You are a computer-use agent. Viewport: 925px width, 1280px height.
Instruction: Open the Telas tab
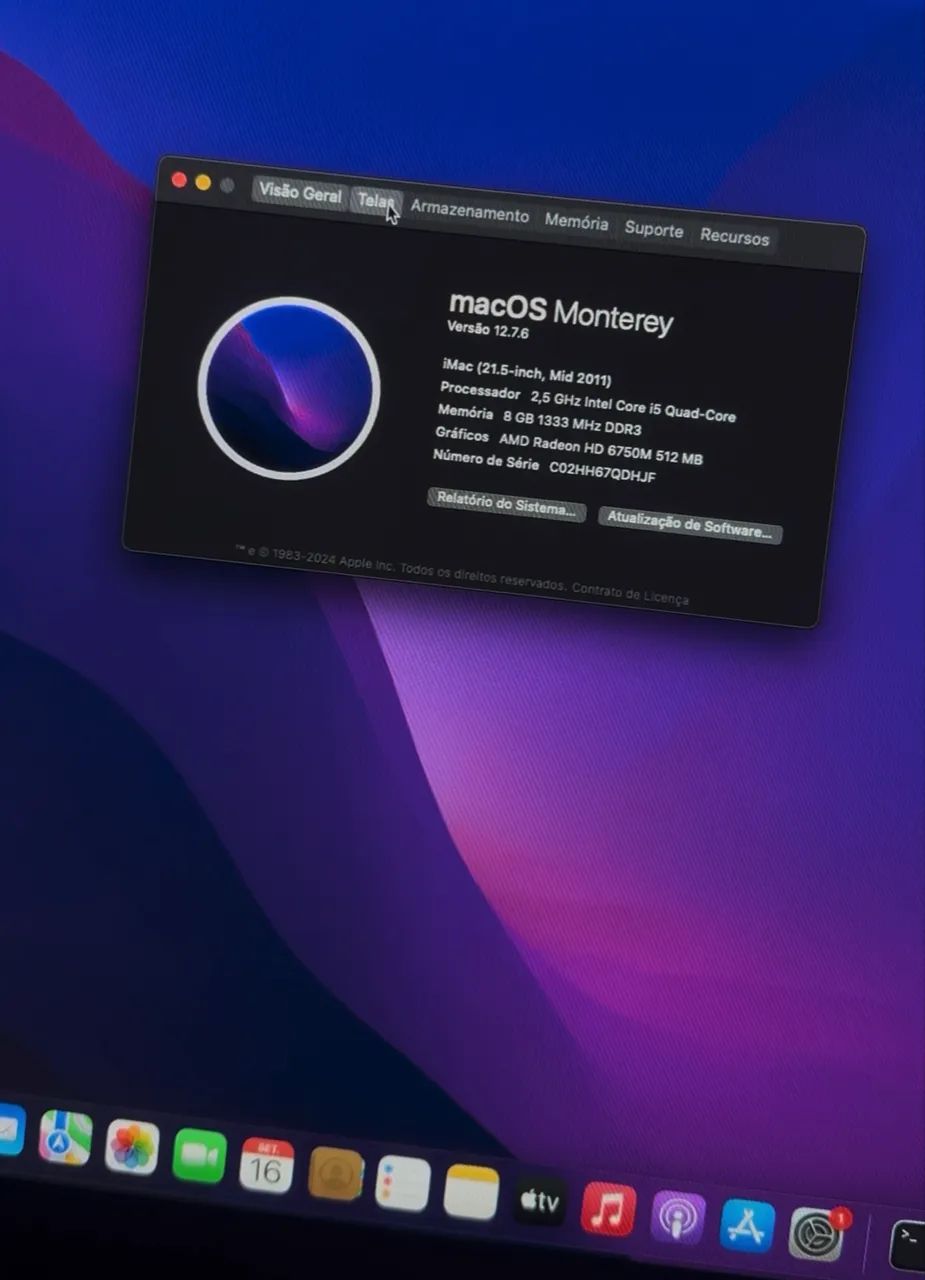(377, 202)
